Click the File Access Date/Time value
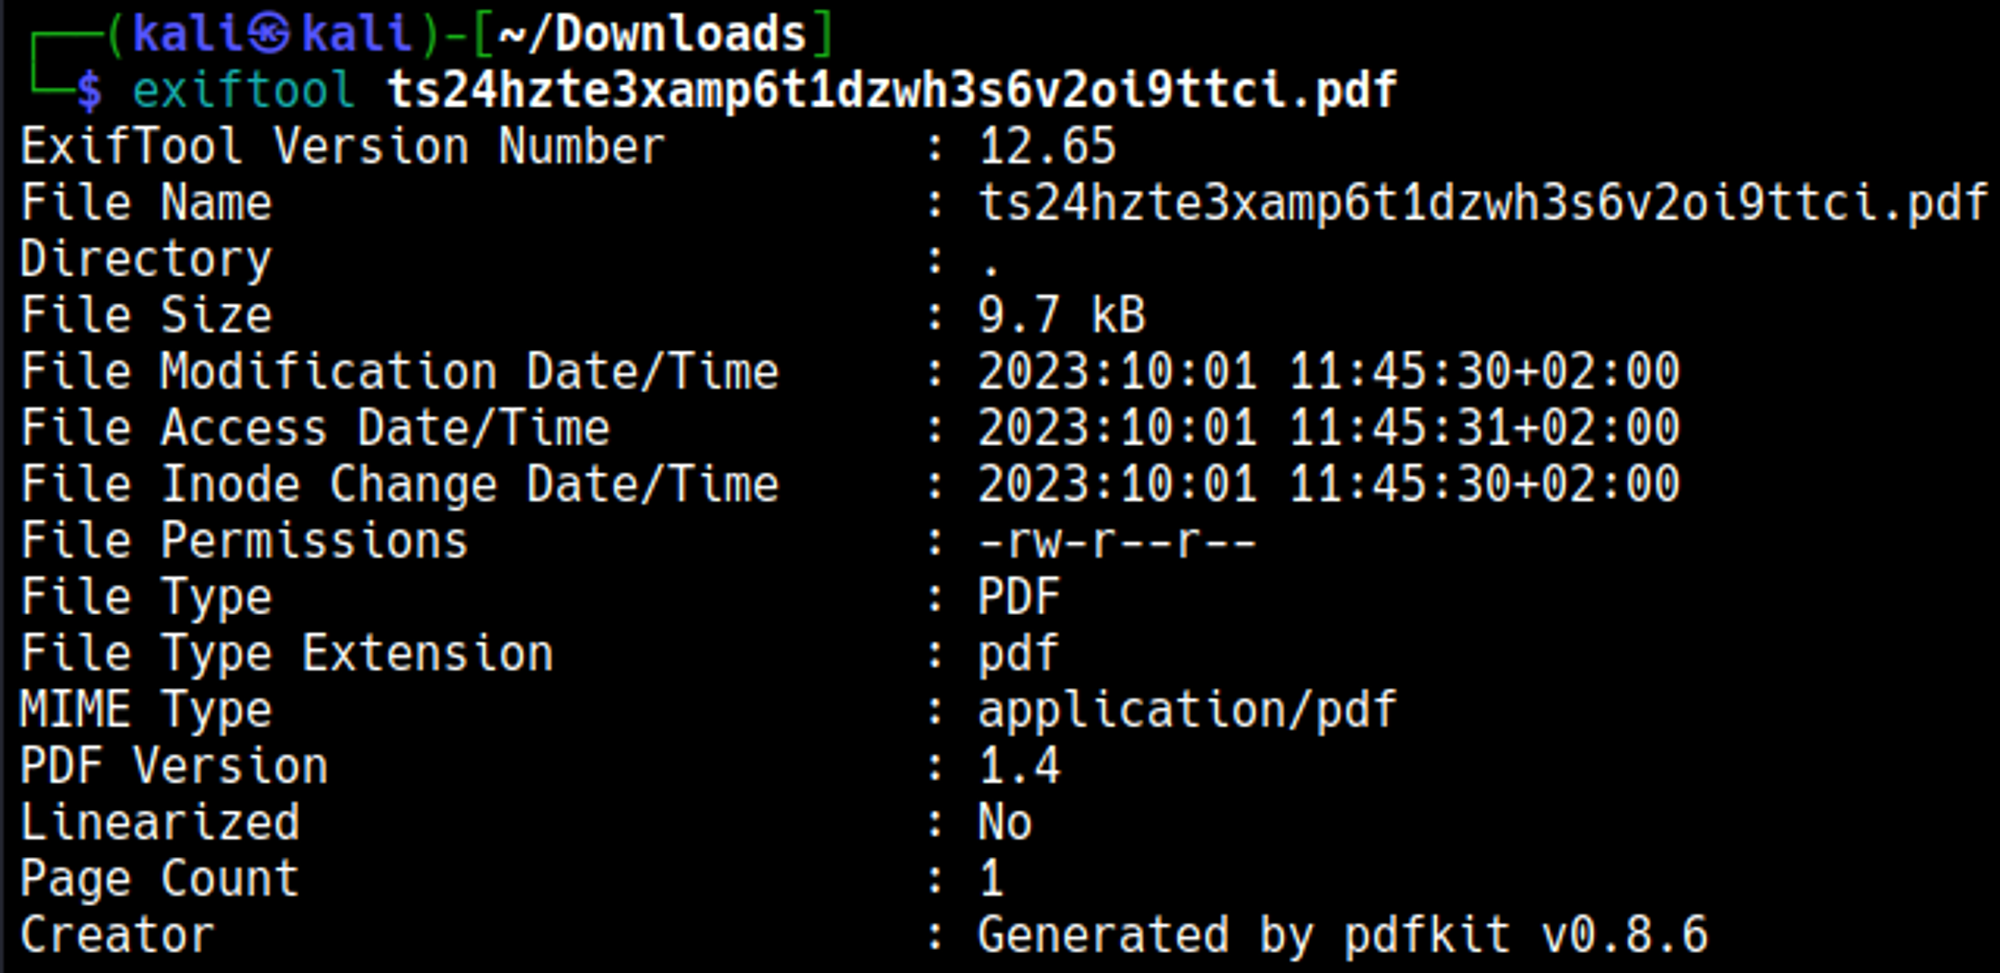Screen dimensions: 2000x973 coord(1328,428)
